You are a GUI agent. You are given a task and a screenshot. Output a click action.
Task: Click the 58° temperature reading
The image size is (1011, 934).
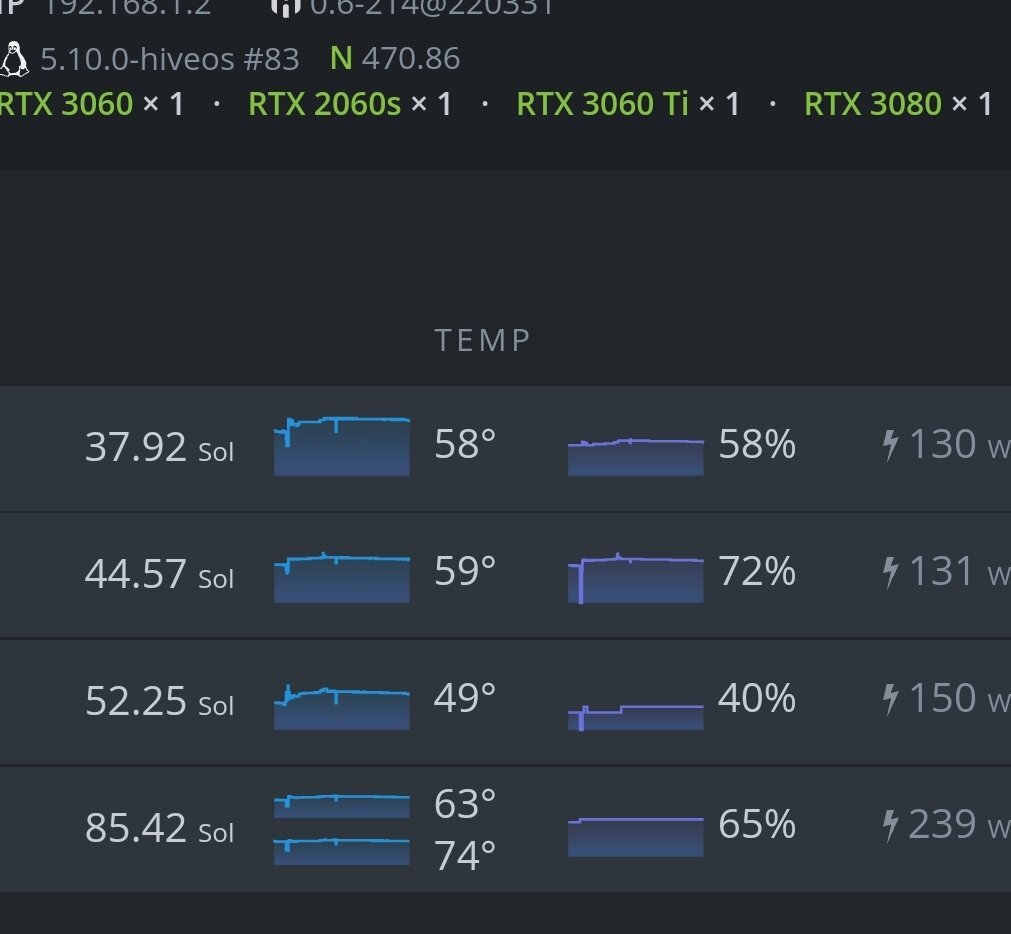(x=465, y=444)
